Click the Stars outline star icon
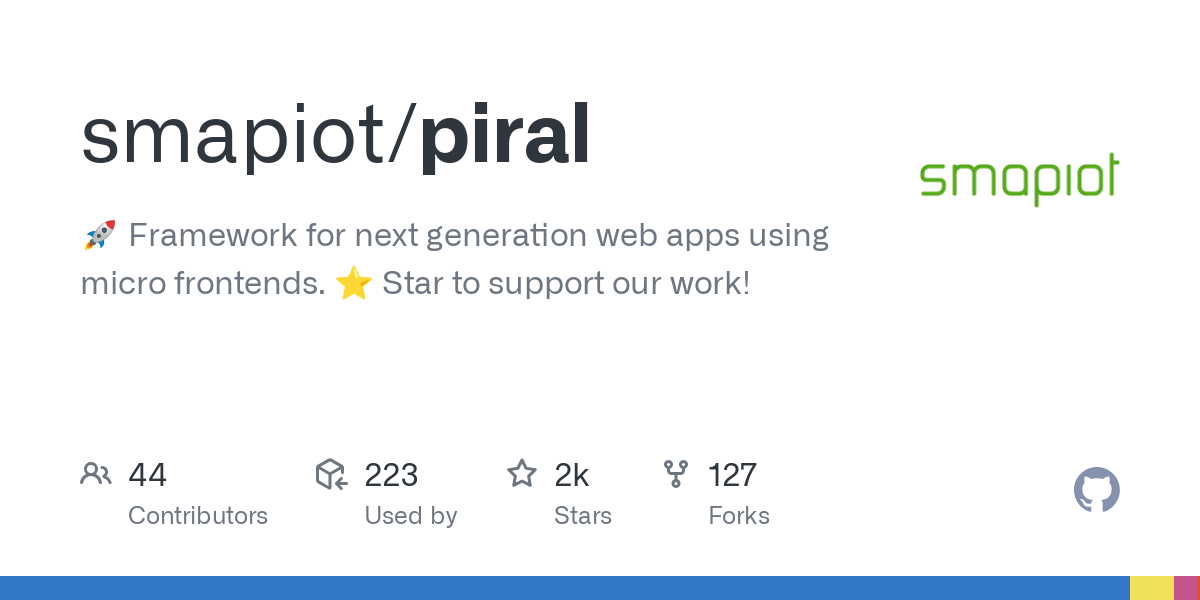 522,474
